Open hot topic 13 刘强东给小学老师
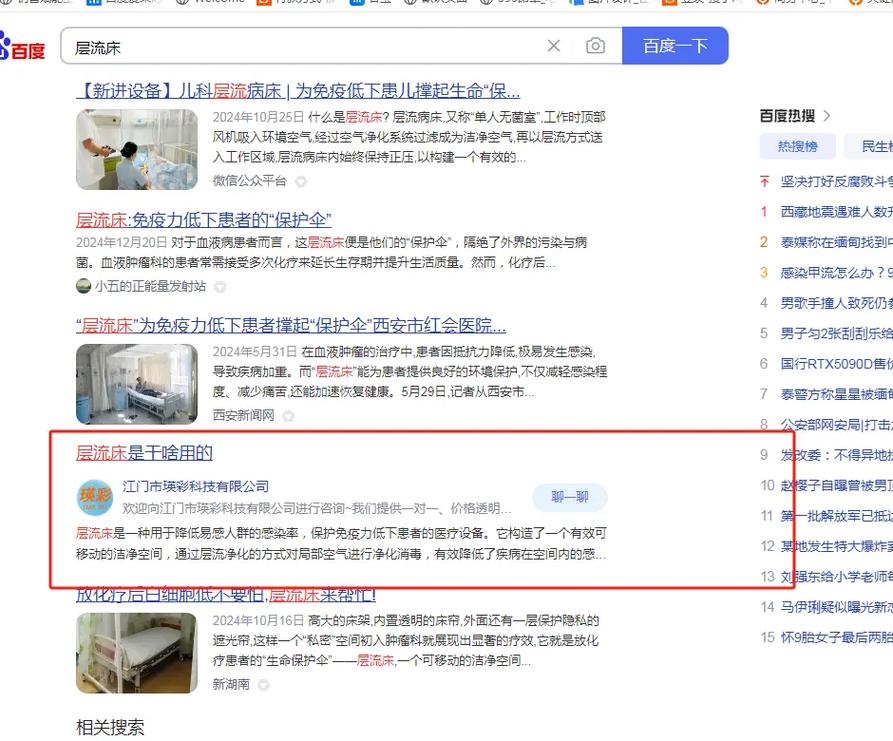 [x=836, y=576]
